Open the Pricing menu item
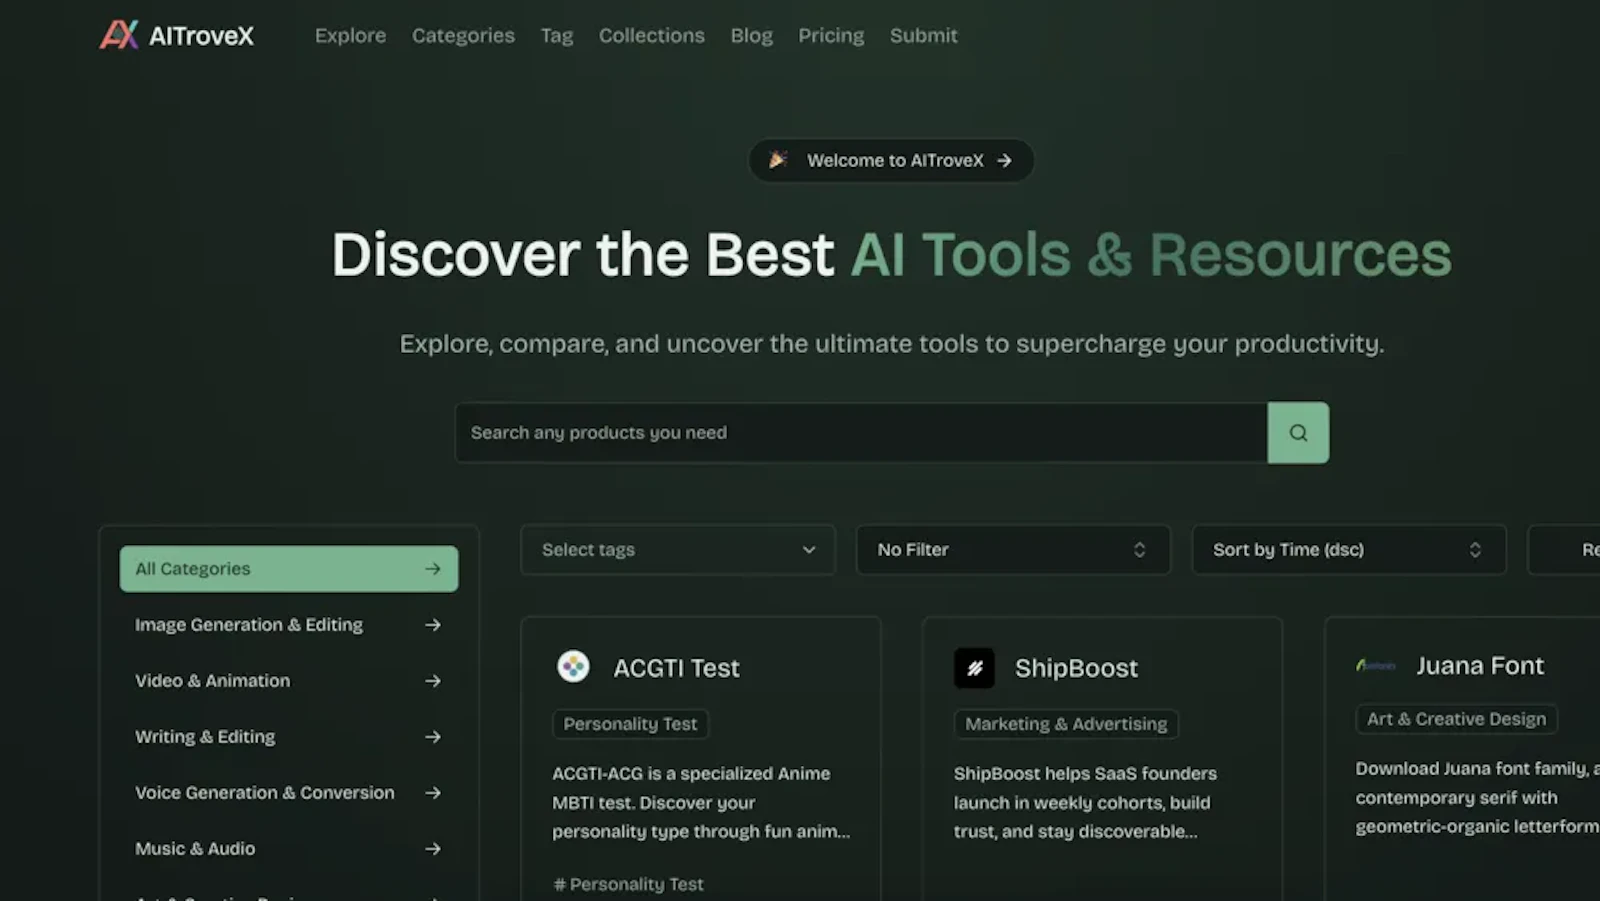Viewport: 1600px width, 901px height. click(831, 35)
